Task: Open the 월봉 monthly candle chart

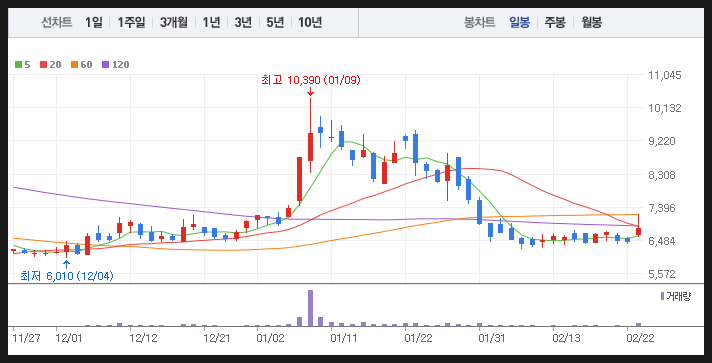Action: pos(591,22)
